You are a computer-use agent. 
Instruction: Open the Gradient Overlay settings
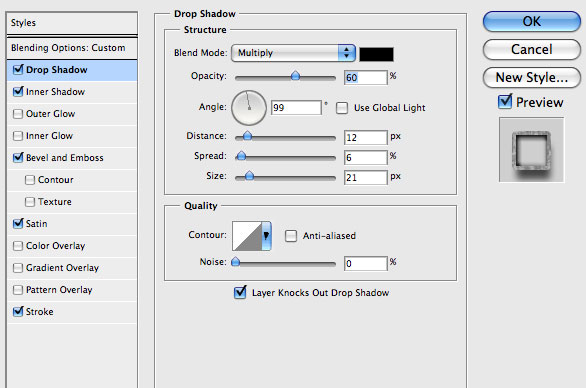pyautogui.click(x=62, y=268)
